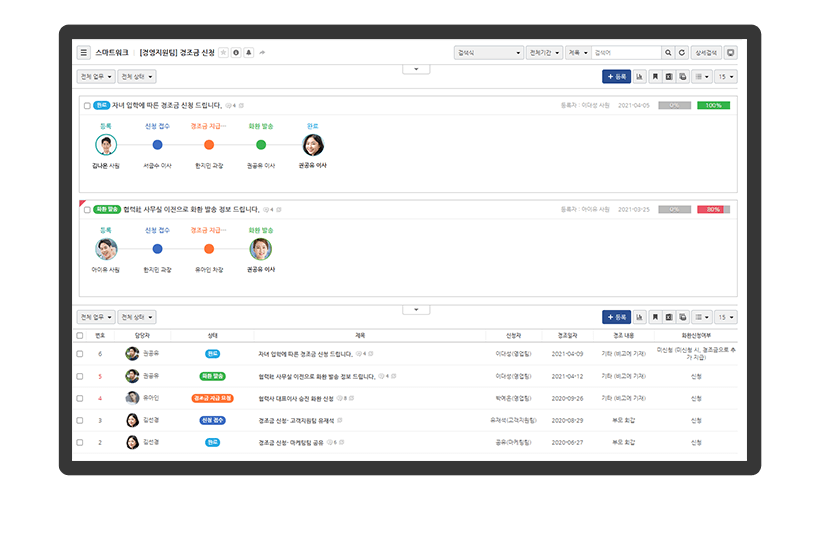Sort by the 신청자 column header
This screenshot has height=540, width=820.
tap(513, 335)
